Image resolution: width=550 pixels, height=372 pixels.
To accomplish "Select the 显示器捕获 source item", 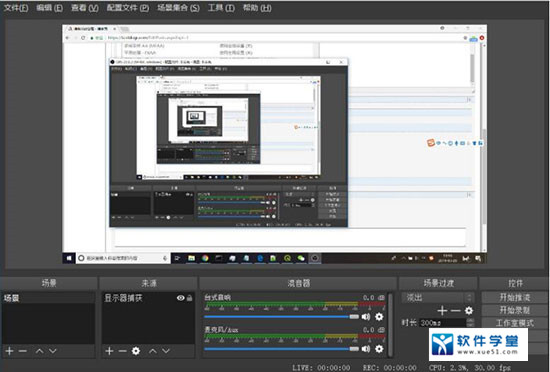I will pyautogui.click(x=148, y=298).
